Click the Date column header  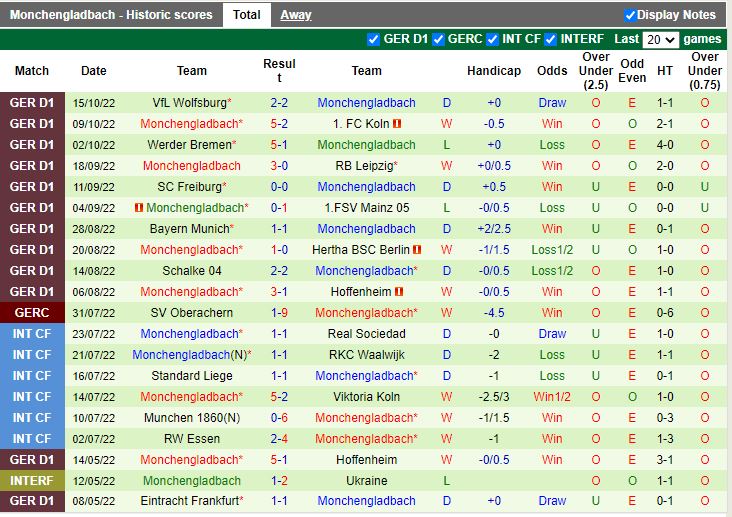[93, 71]
